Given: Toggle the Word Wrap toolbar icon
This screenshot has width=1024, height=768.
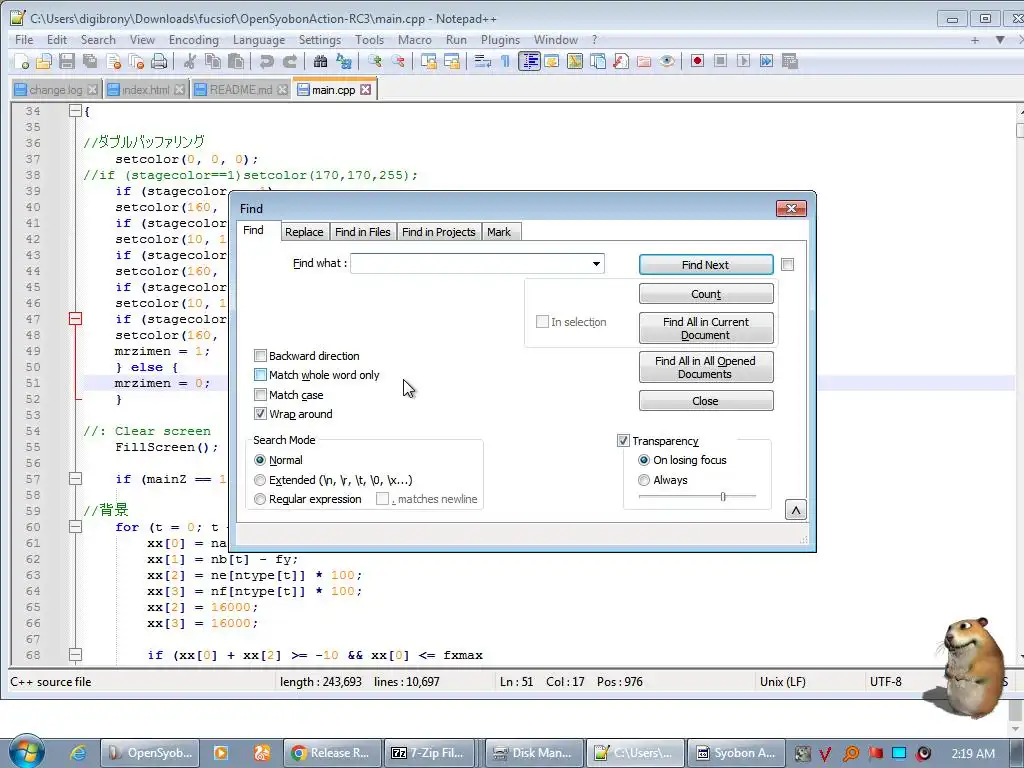Looking at the screenshot, I should tap(483, 61).
